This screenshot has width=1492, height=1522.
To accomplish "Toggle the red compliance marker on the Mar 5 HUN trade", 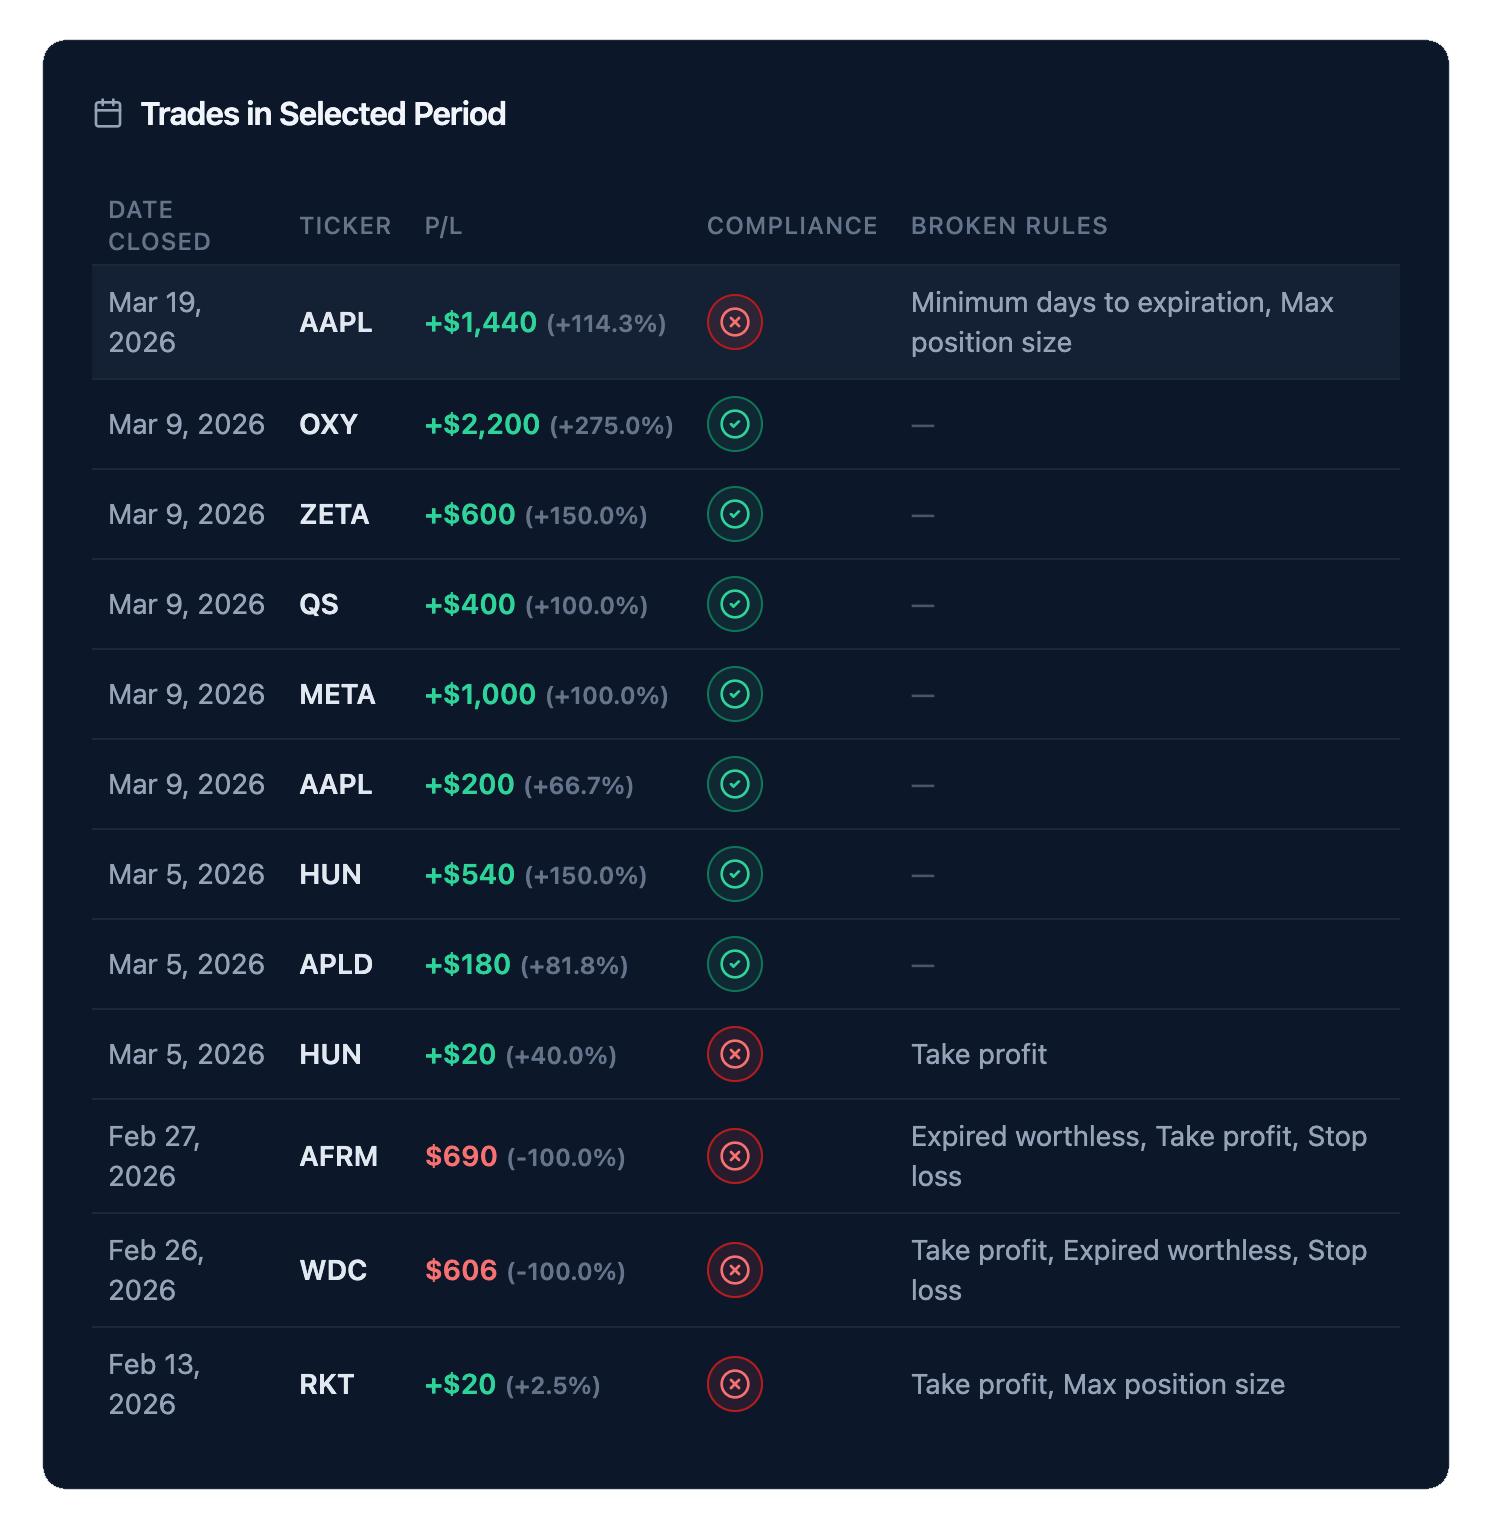I will [734, 1054].
